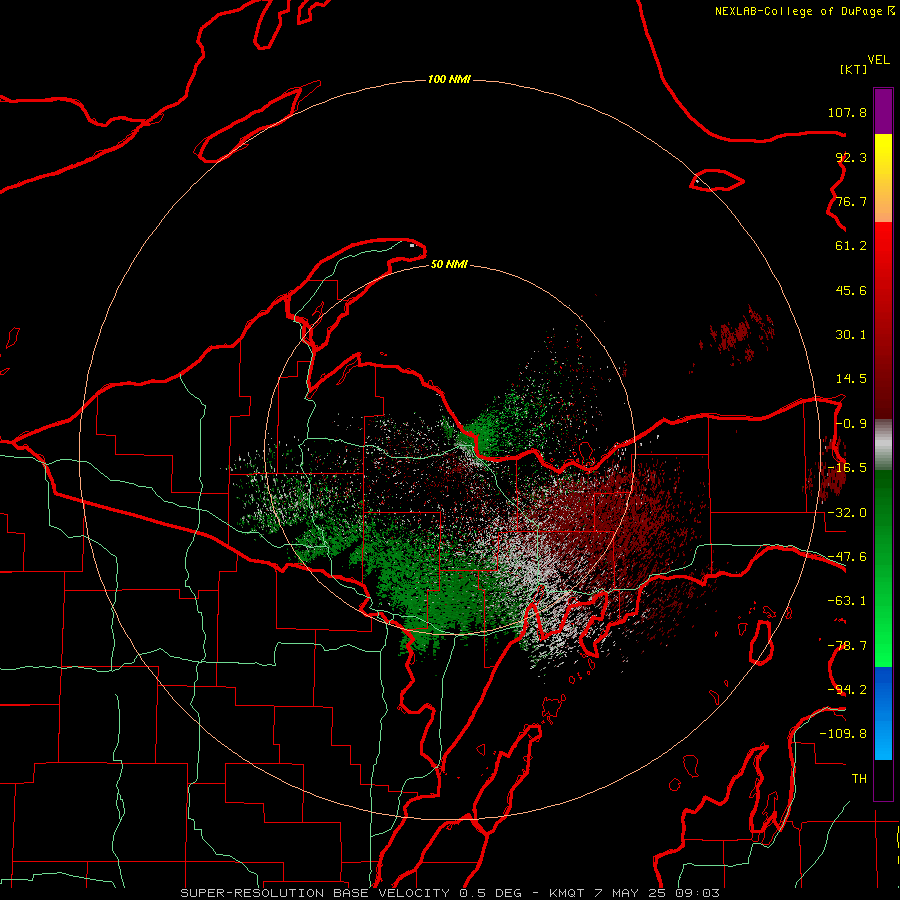Click the TH threshold label
This screenshot has height=900, width=900.
(859, 779)
